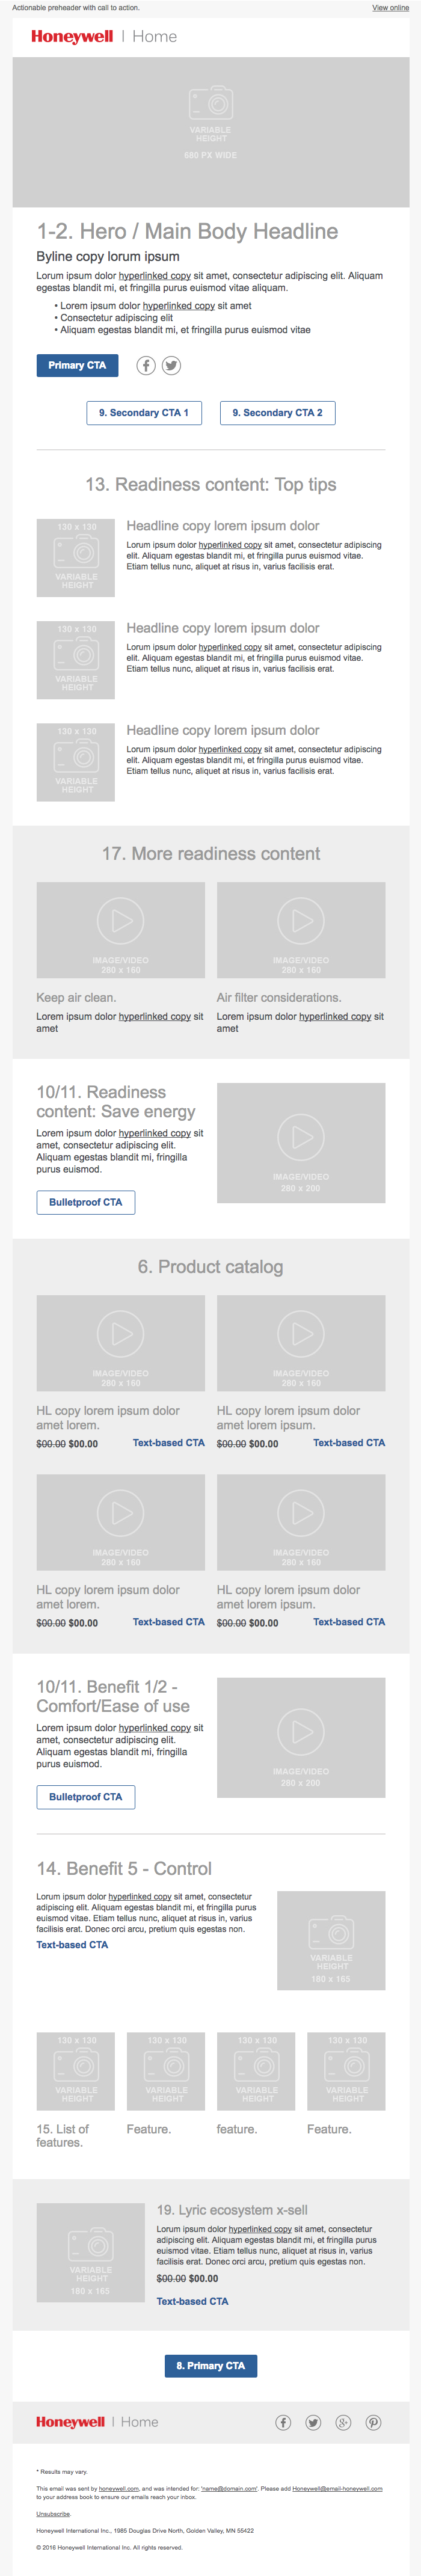Click the '9. Secondary CTA 2' button
The height and width of the screenshot is (2576, 421).
277,413
